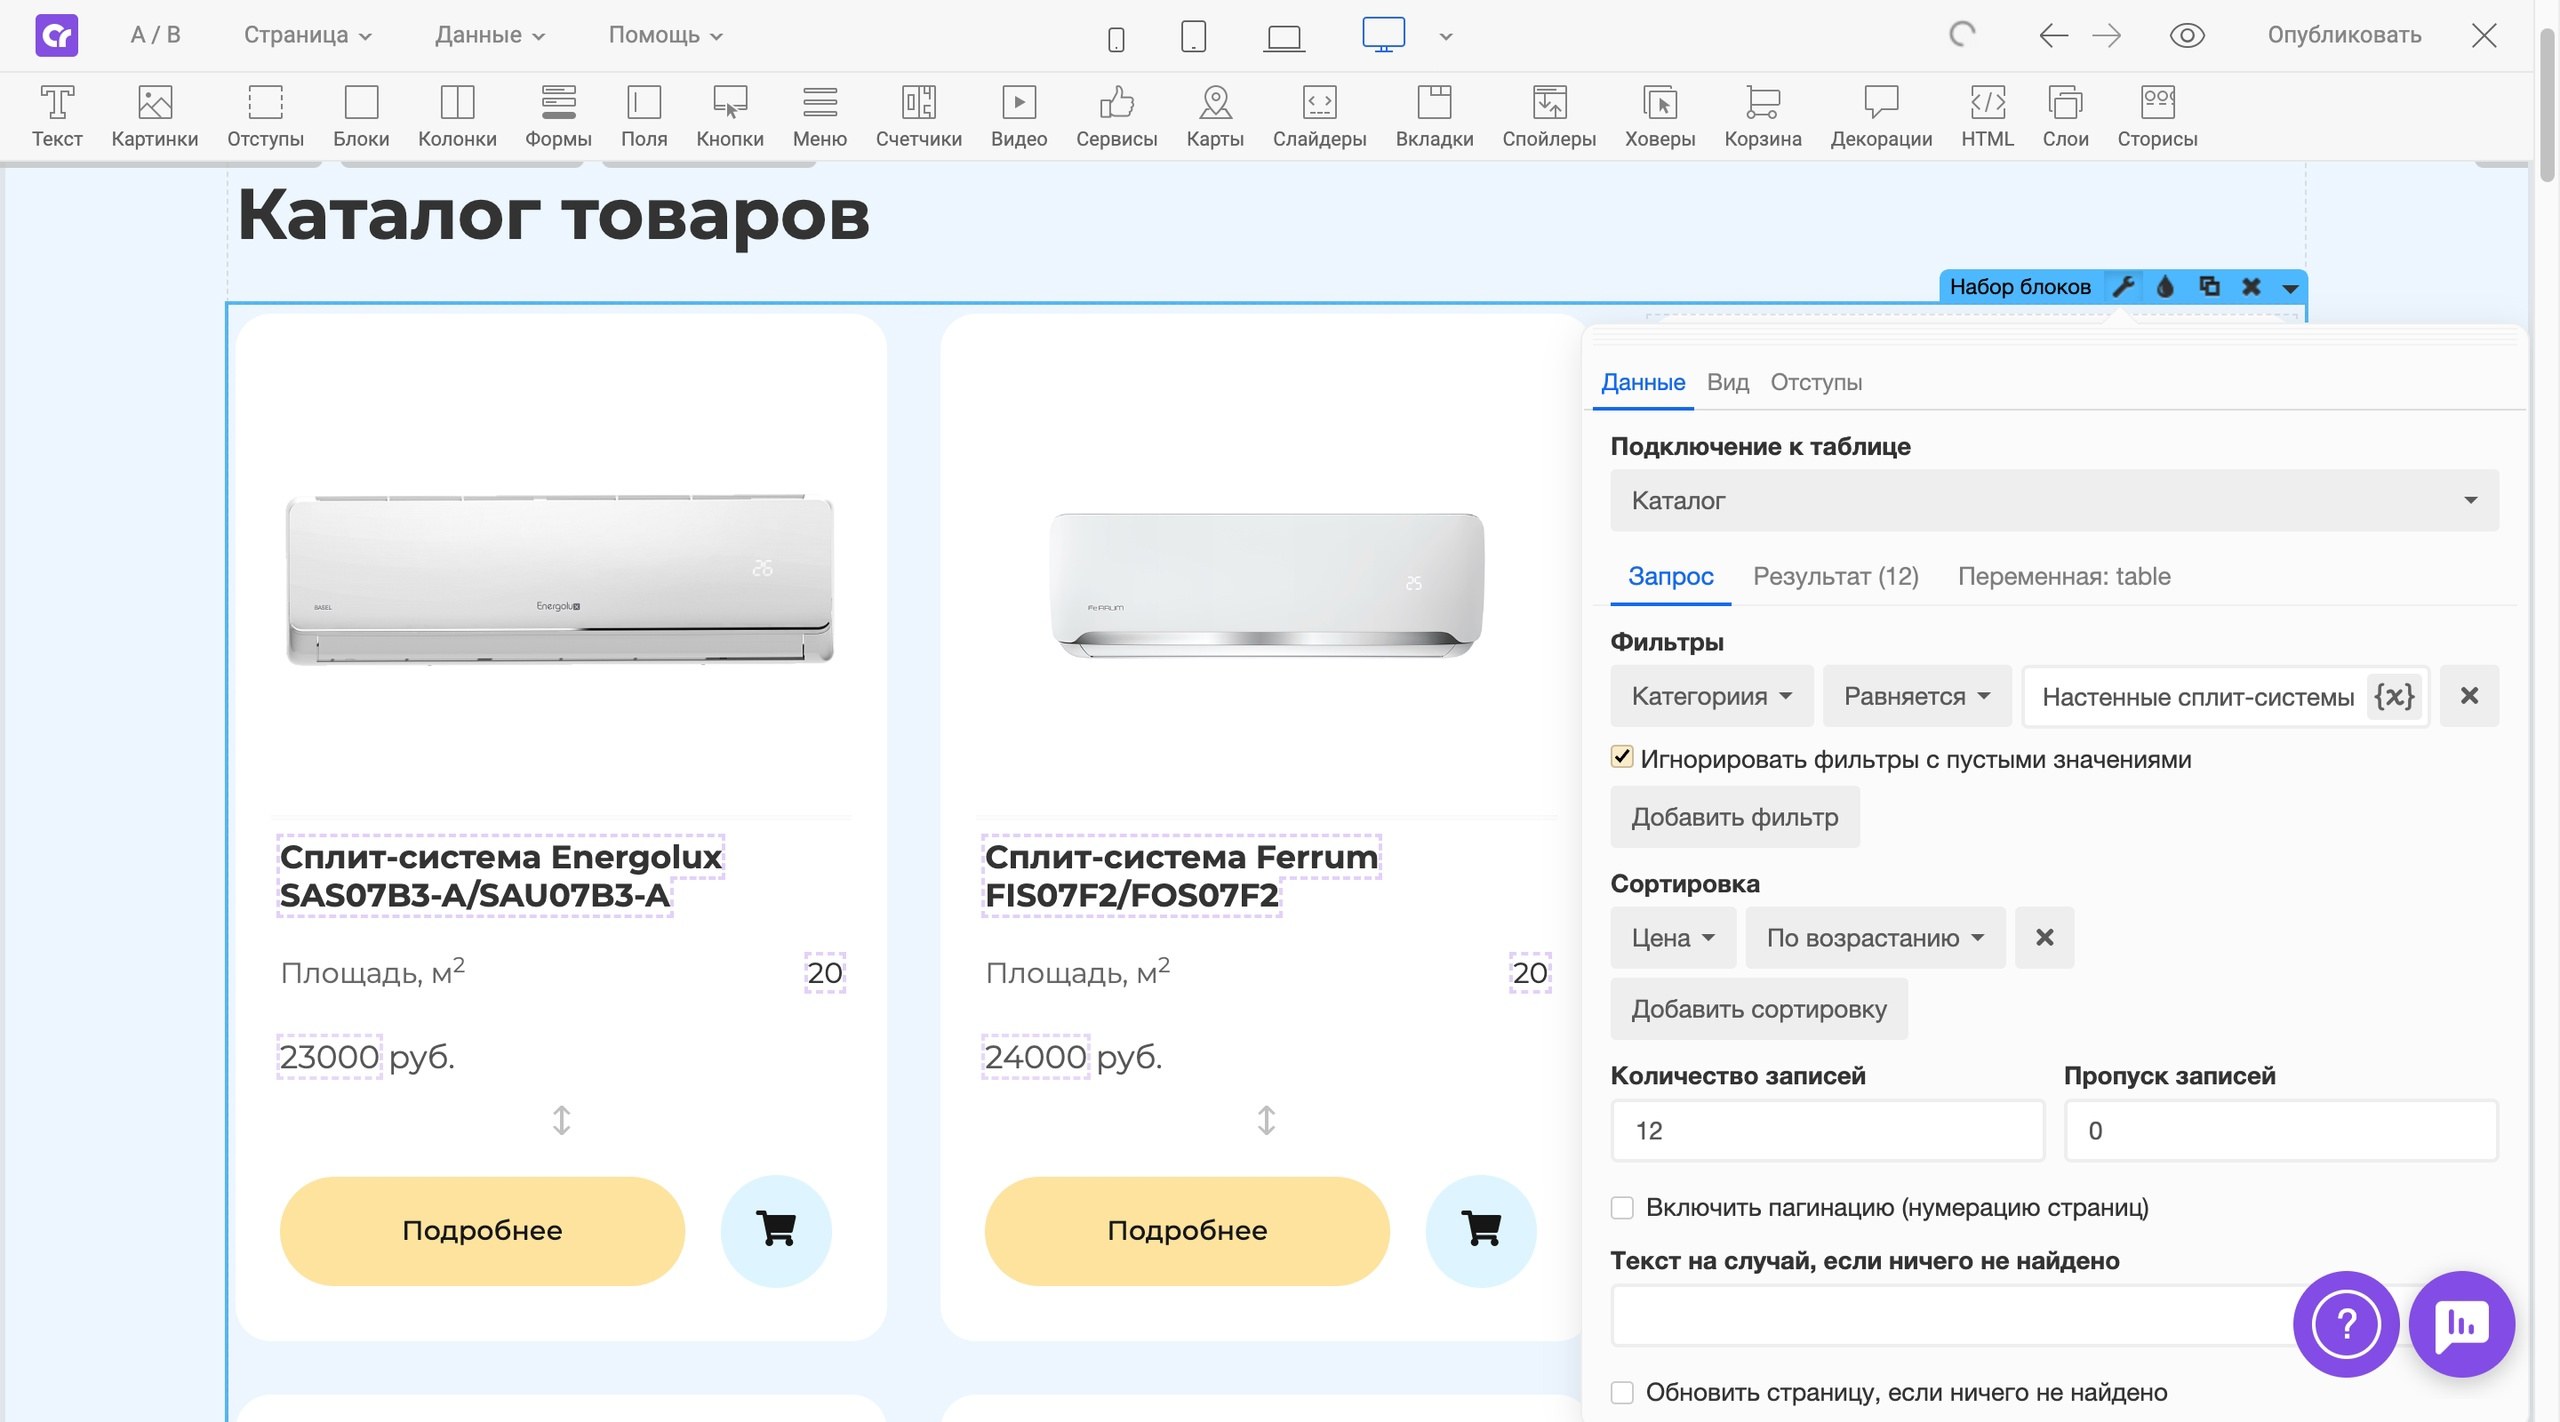The image size is (2560, 1422).
Task: Open the Ховеры tool
Action: tap(1660, 116)
